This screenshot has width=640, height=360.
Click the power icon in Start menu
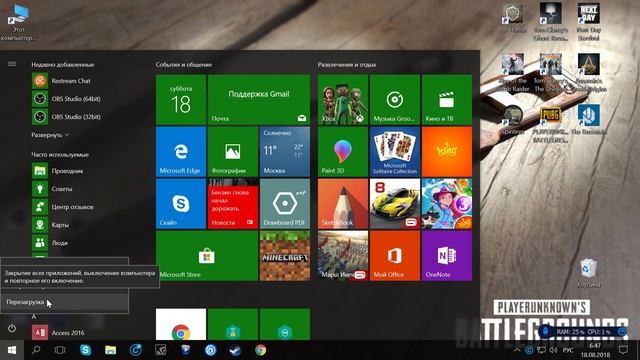(12, 328)
